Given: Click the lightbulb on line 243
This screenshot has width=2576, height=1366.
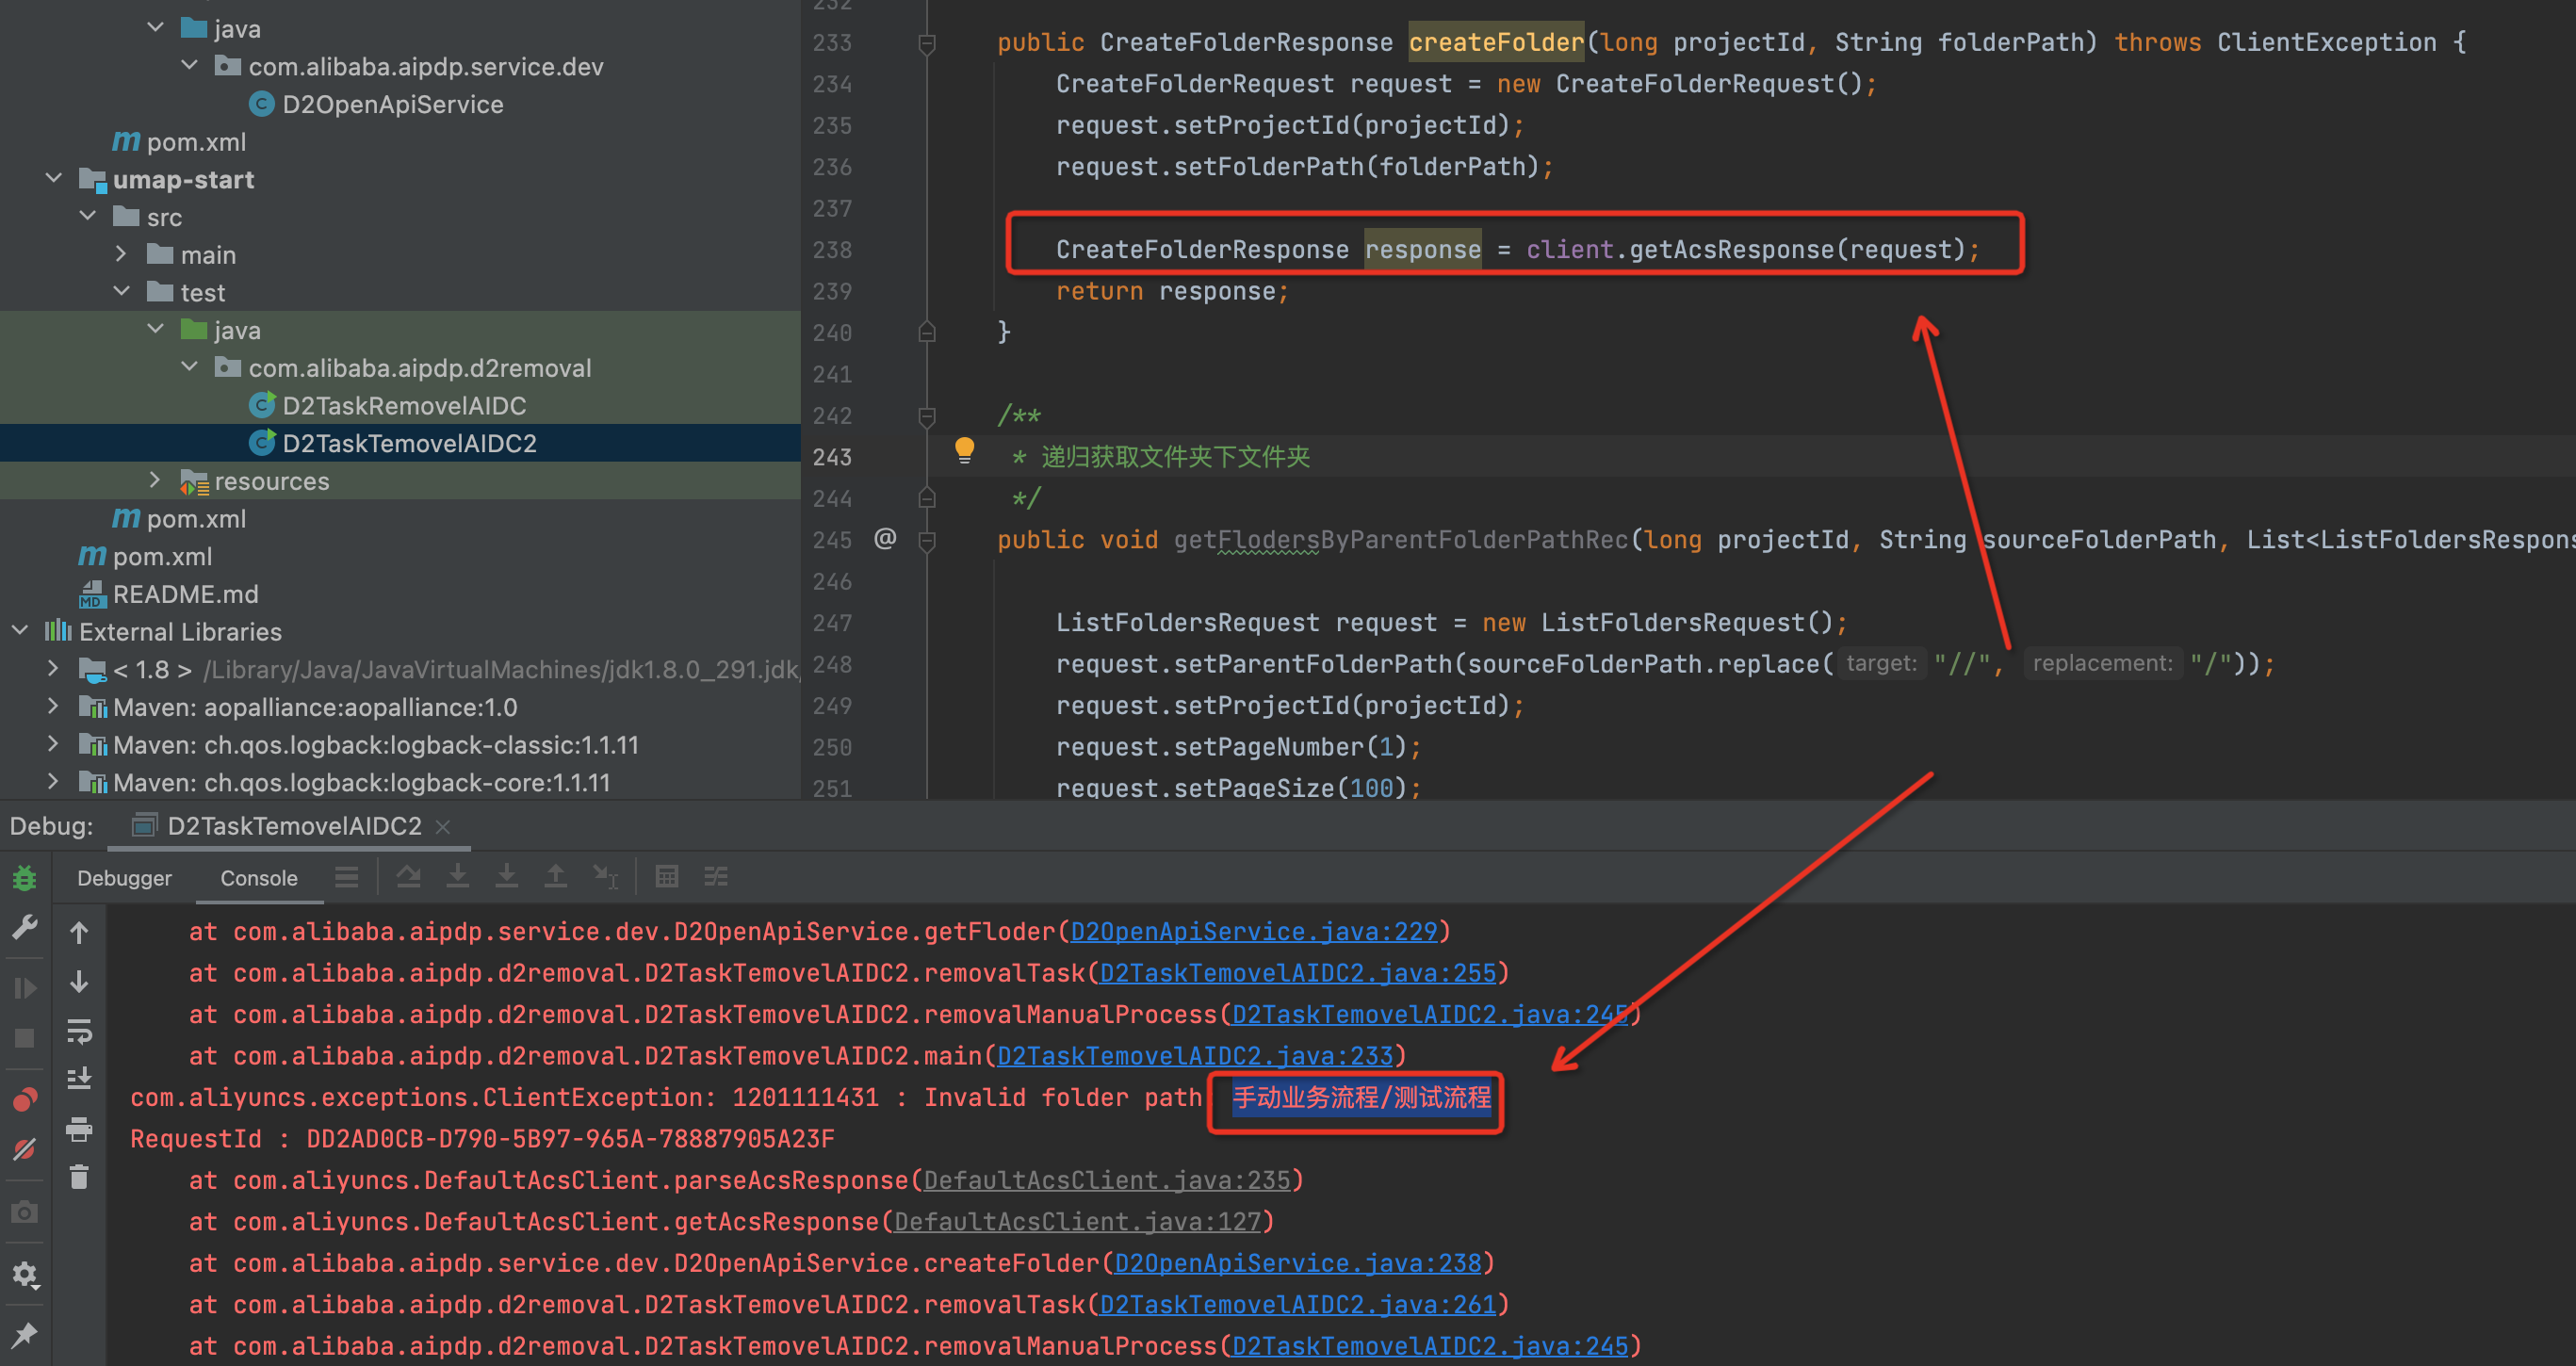Looking at the screenshot, I should tap(964, 450).
